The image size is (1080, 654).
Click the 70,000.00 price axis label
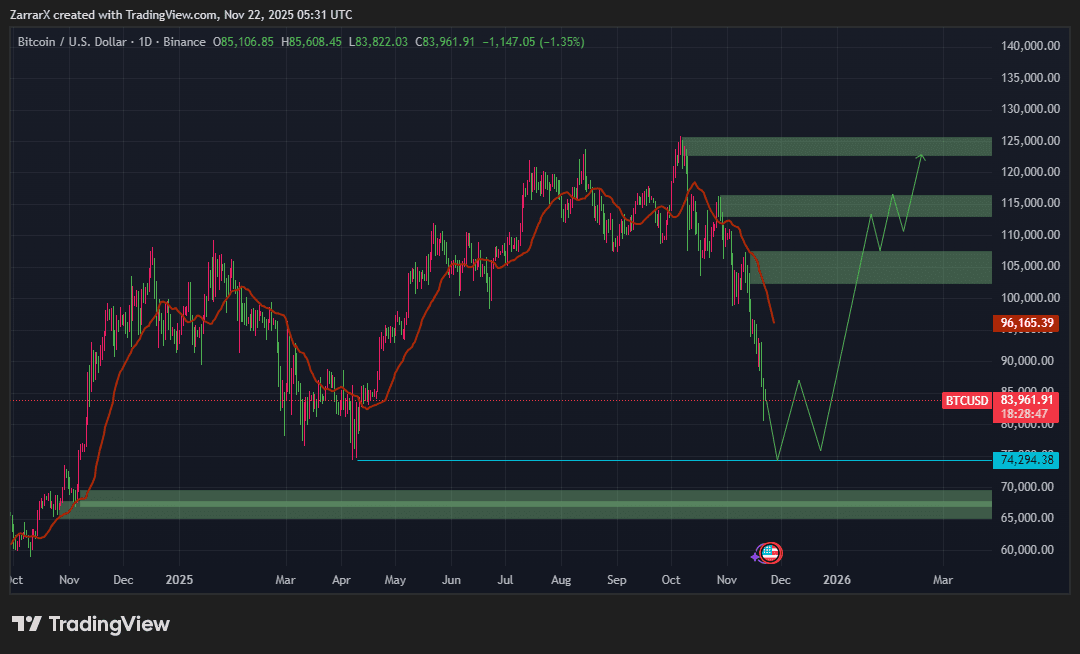tap(1027, 487)
